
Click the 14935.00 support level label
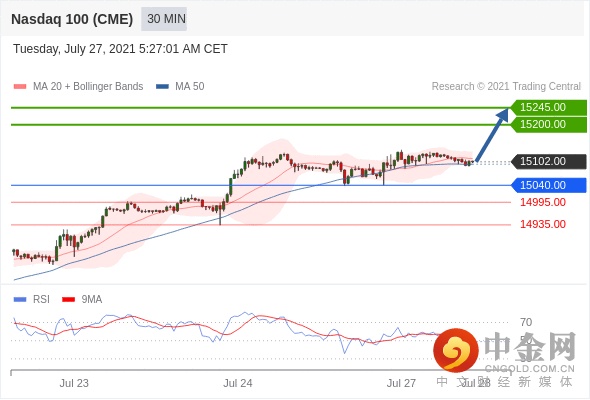(x=543, y=224)
